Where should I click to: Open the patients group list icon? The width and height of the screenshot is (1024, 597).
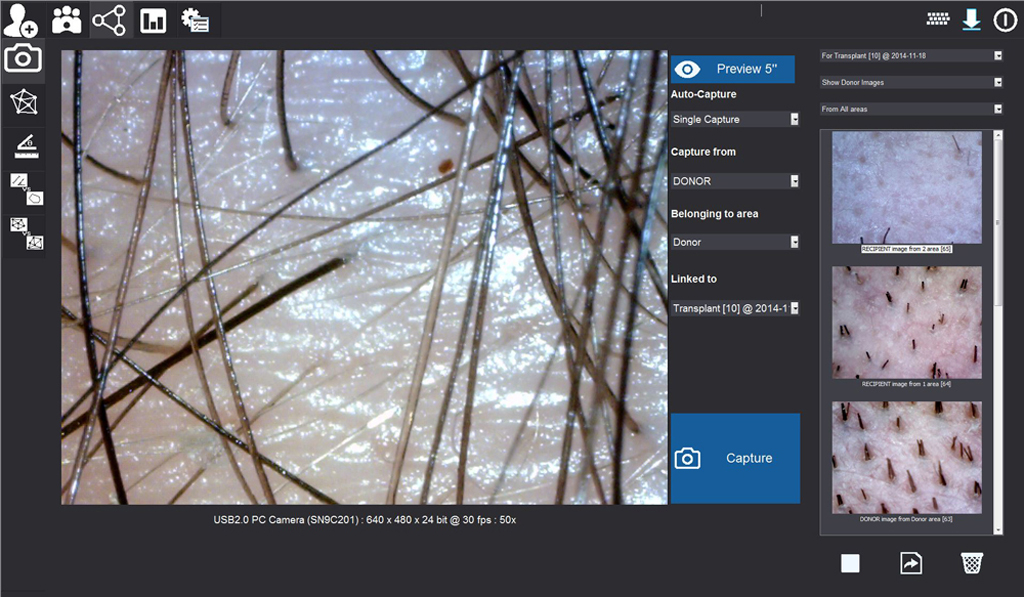[x=67, y=20]
